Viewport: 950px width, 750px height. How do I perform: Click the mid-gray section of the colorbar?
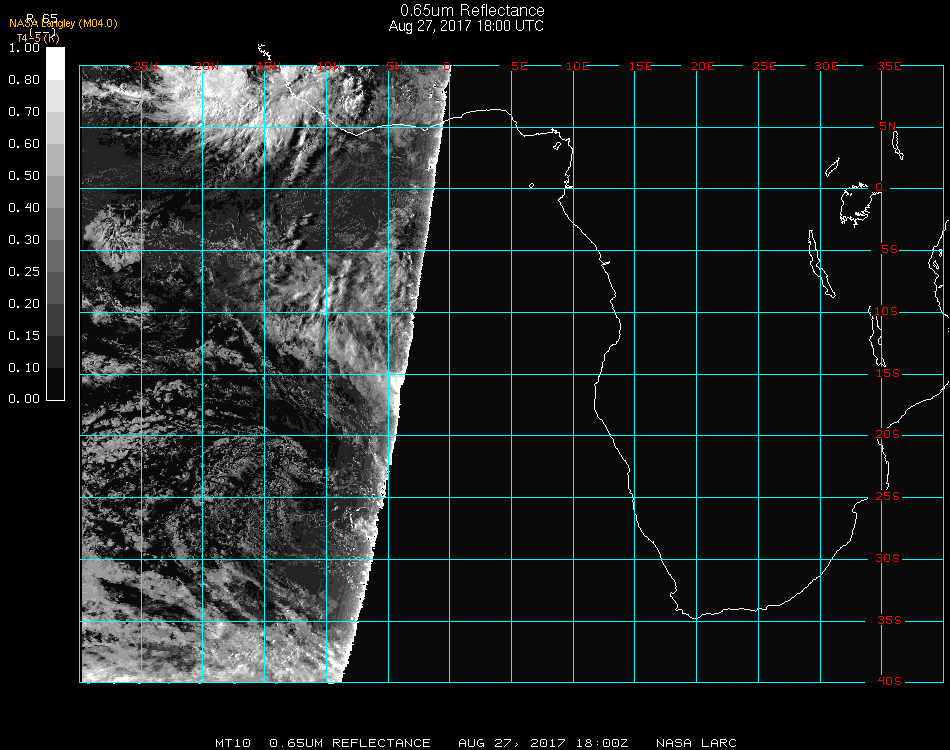tap(55, 224)
